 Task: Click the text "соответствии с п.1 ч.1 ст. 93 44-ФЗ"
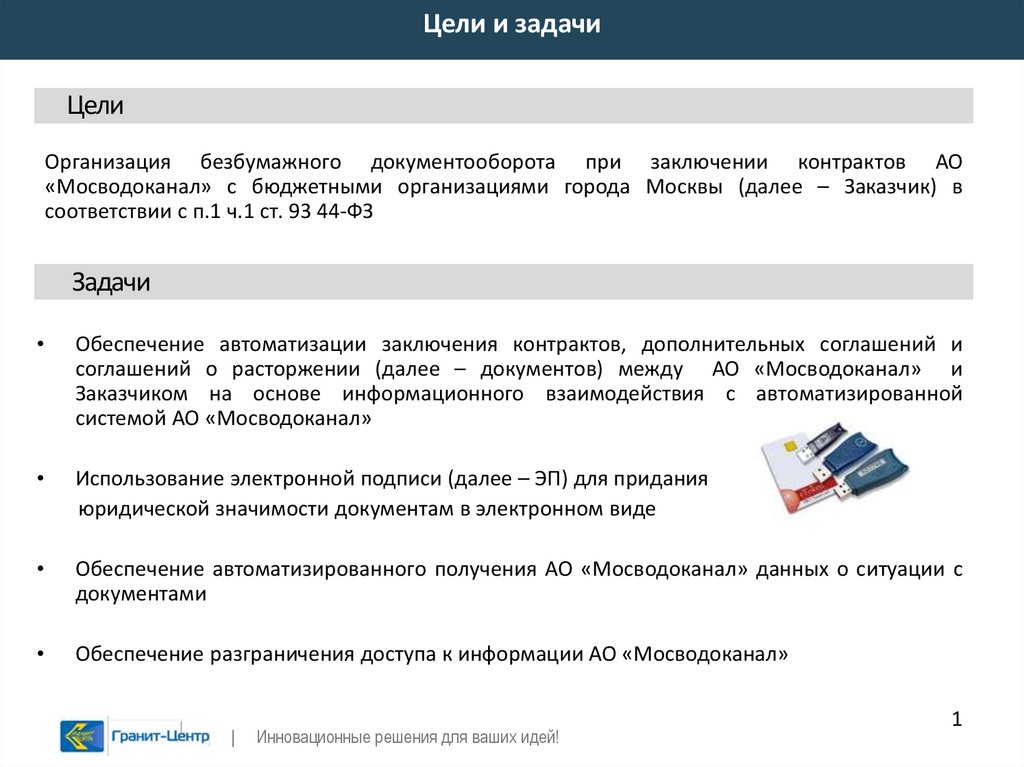209,211
